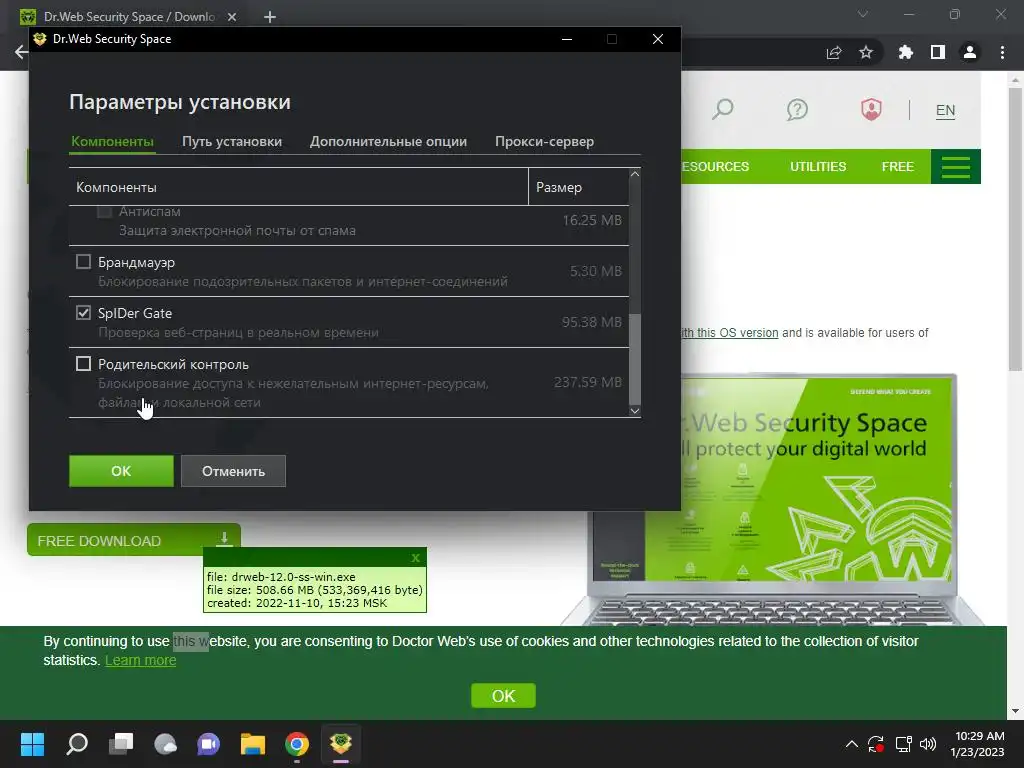Viewport: 1024px width, 768px height.
Task: Open the FREE menu on the website
Action: (897, 167)
